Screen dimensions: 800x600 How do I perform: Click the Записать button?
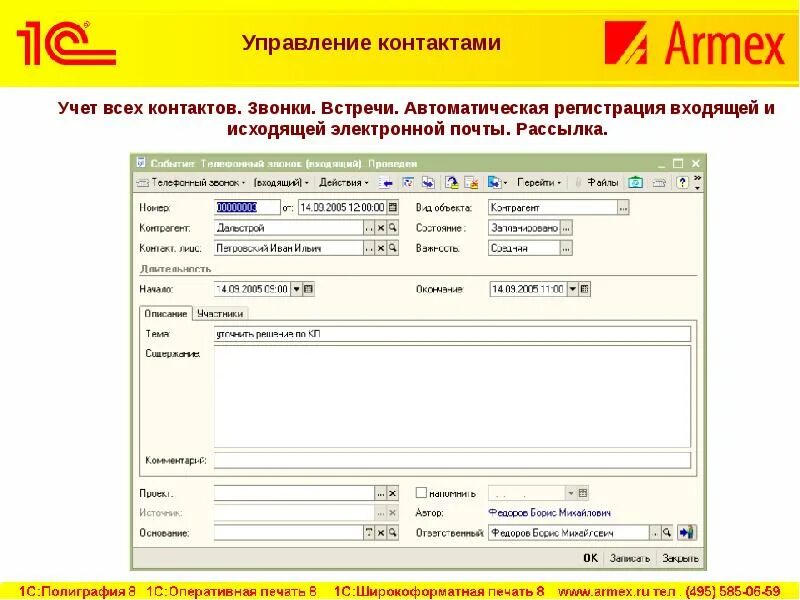click(630, 558)
